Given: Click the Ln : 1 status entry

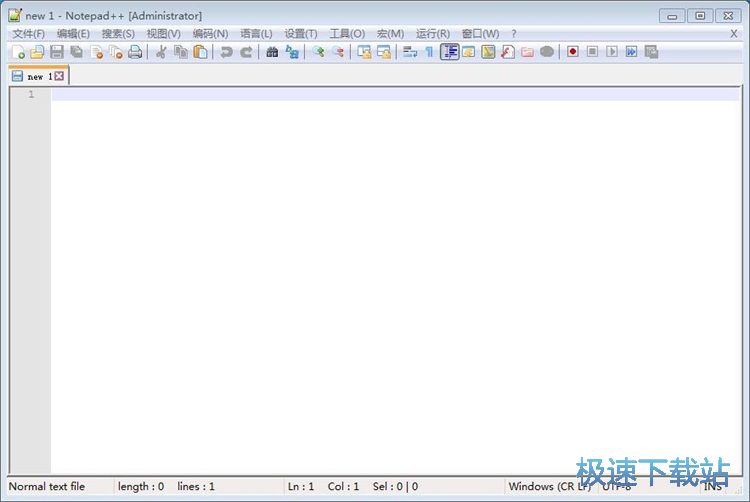Looking at the screenshot, I should click(301, 486).
